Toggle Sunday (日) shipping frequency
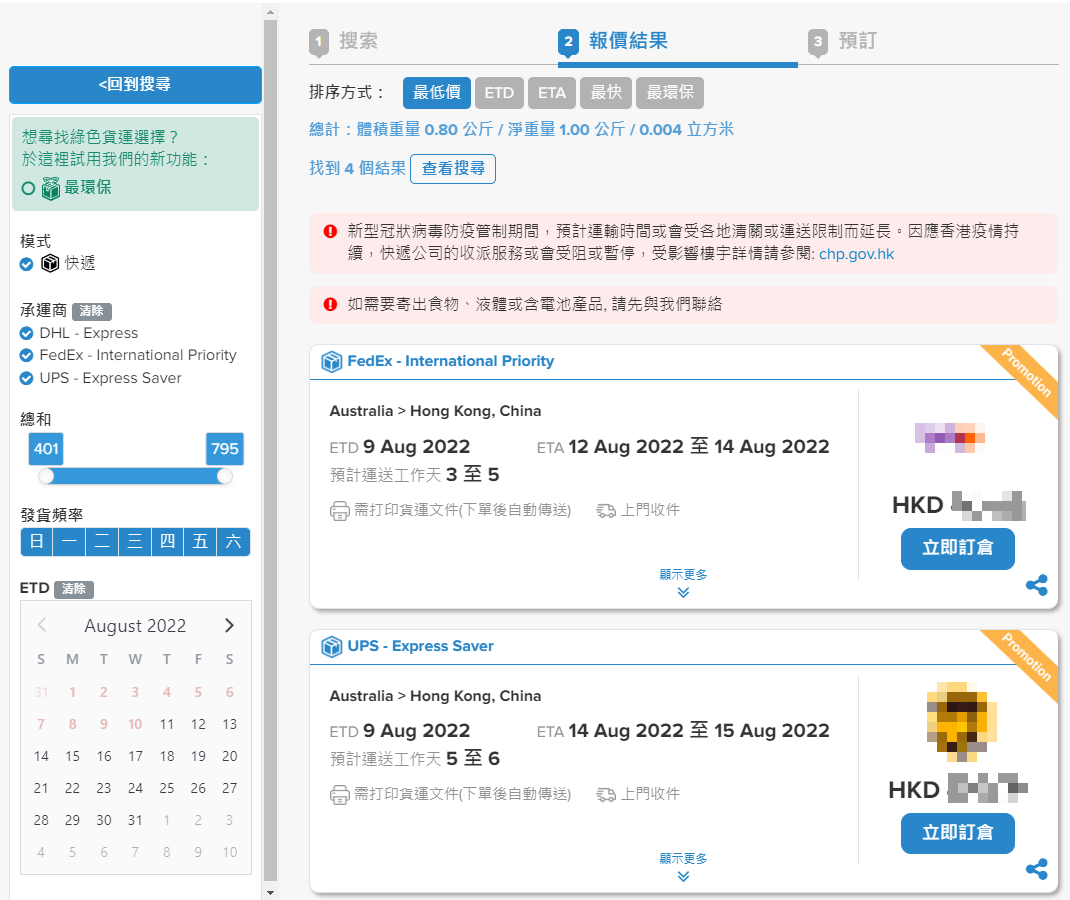The height and width of the screenshot is (900, 1070). (37, 542)
